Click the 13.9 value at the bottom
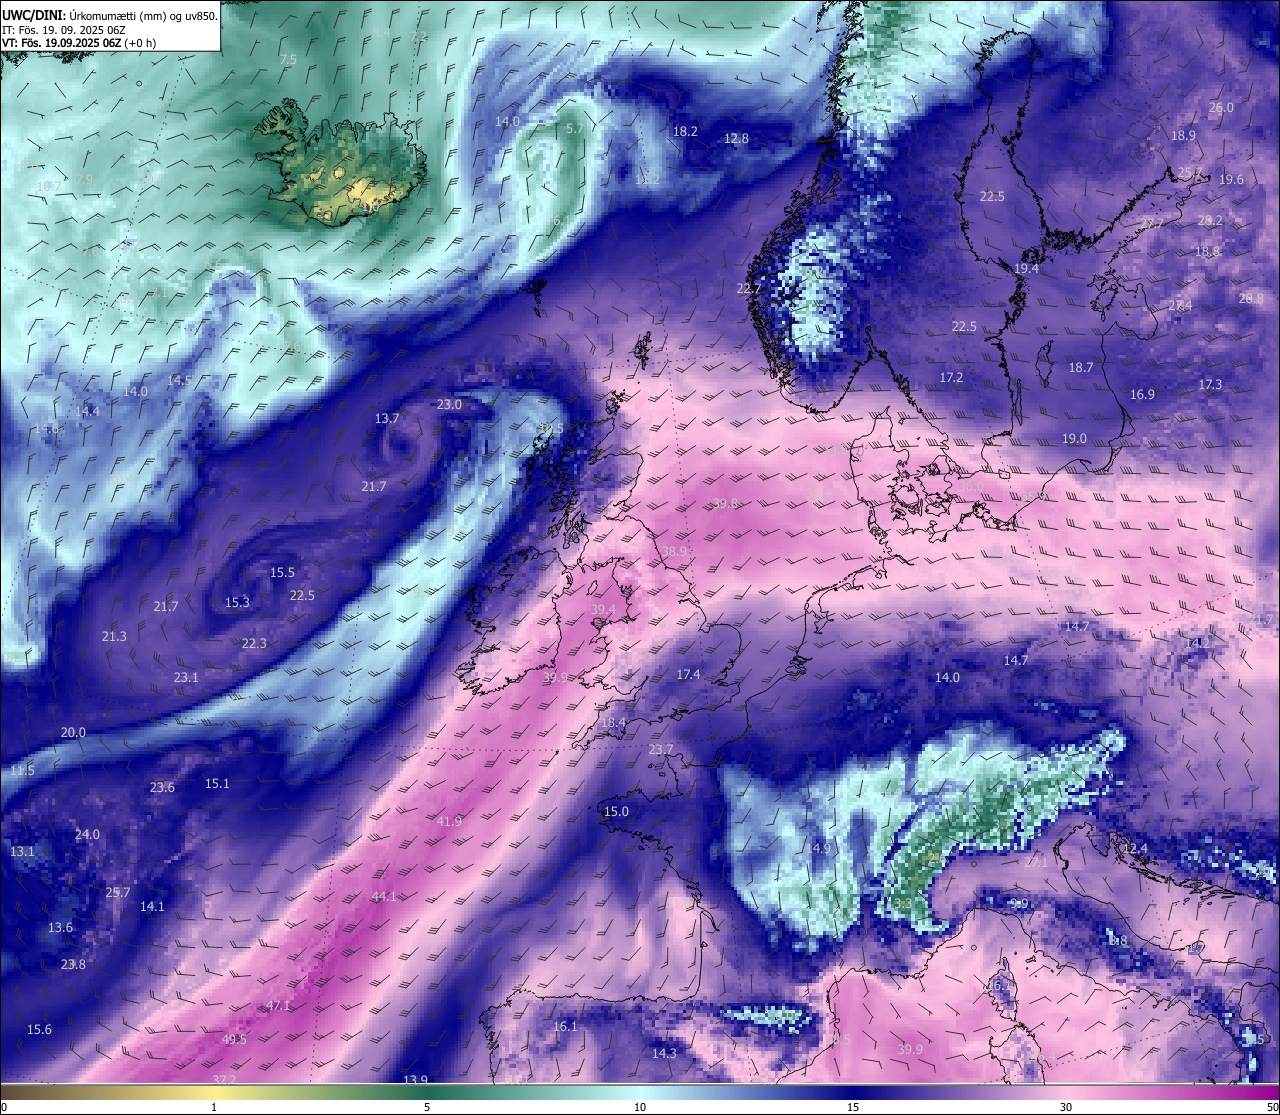 415,1079
